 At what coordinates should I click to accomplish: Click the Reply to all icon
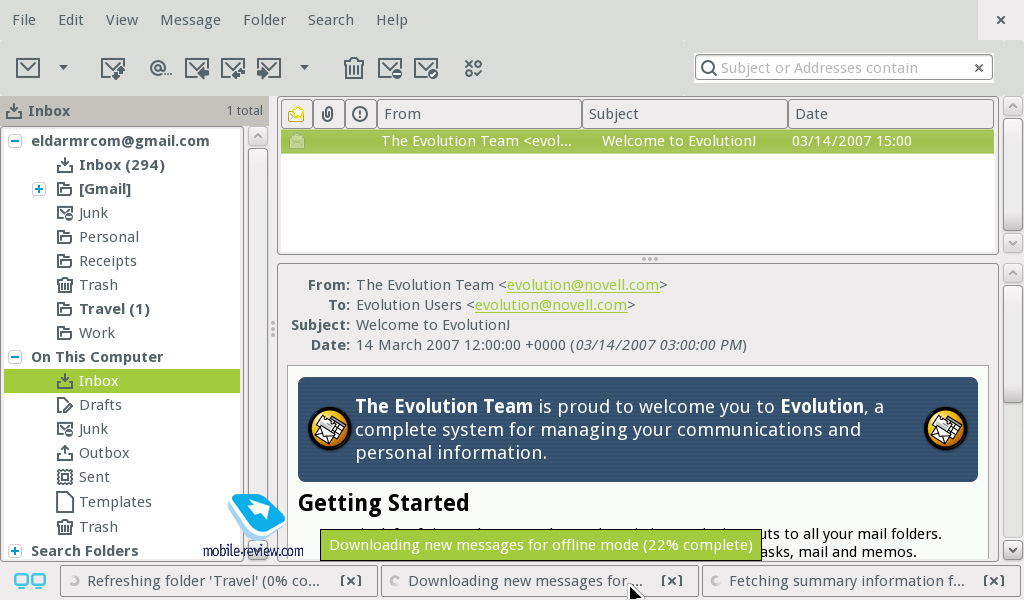[x=233, y=68]
